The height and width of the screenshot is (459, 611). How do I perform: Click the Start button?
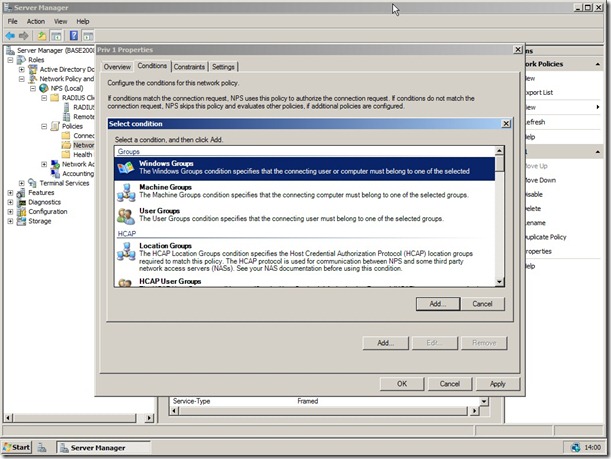(17, 447)
